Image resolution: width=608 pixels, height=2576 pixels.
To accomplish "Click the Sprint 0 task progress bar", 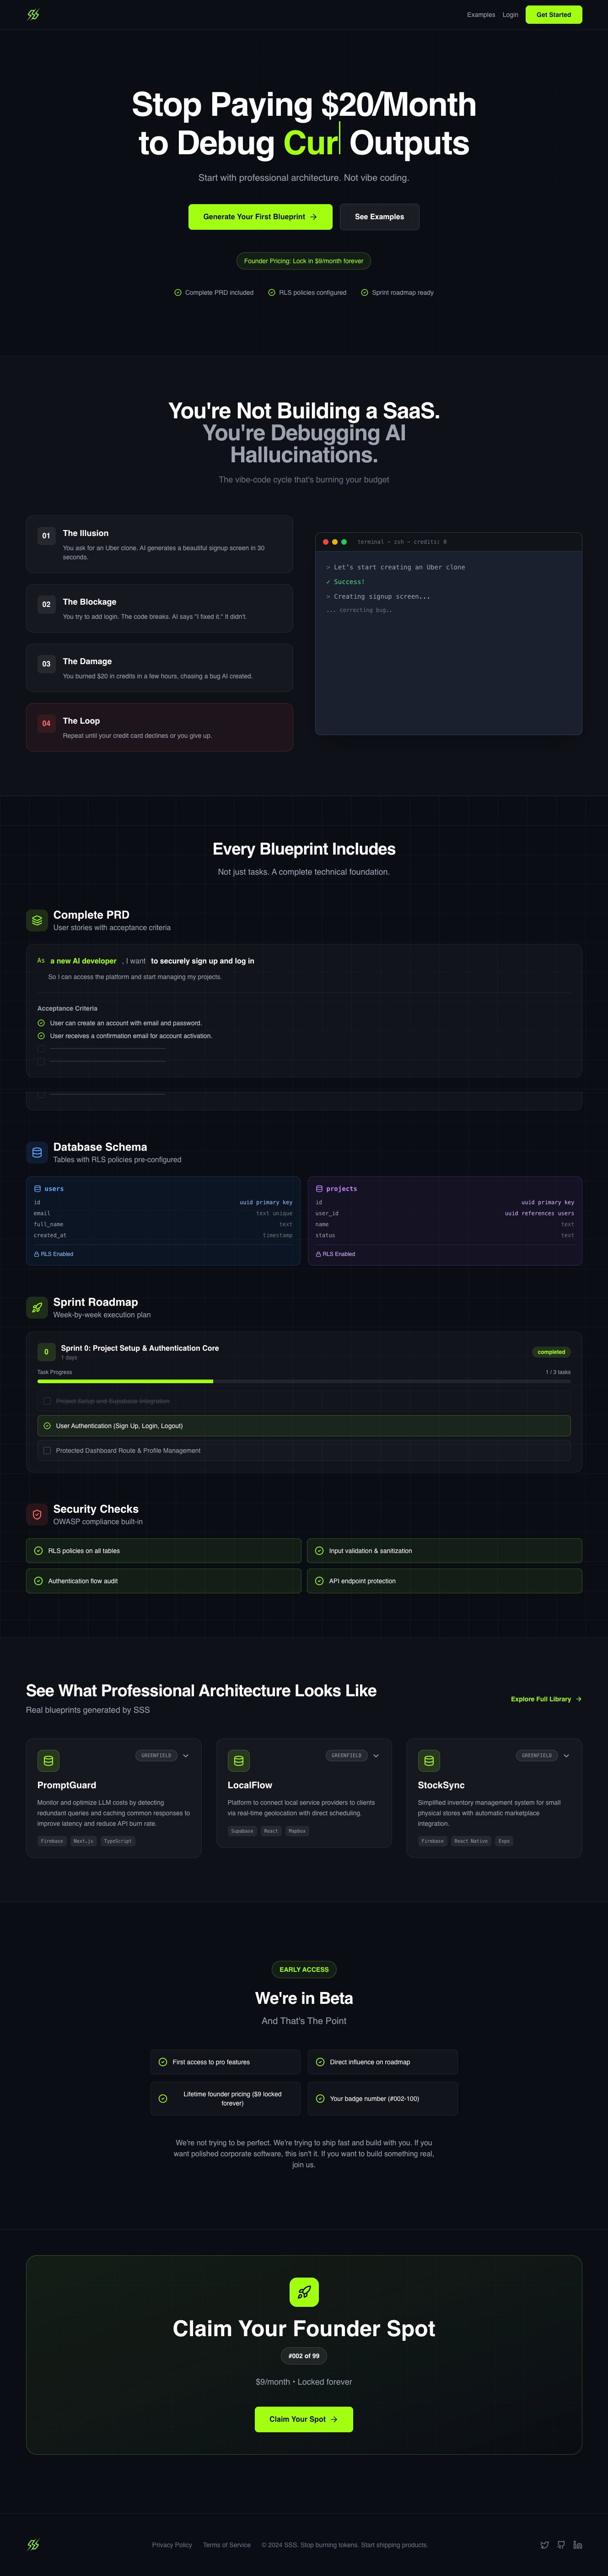I will (304, 1382).
